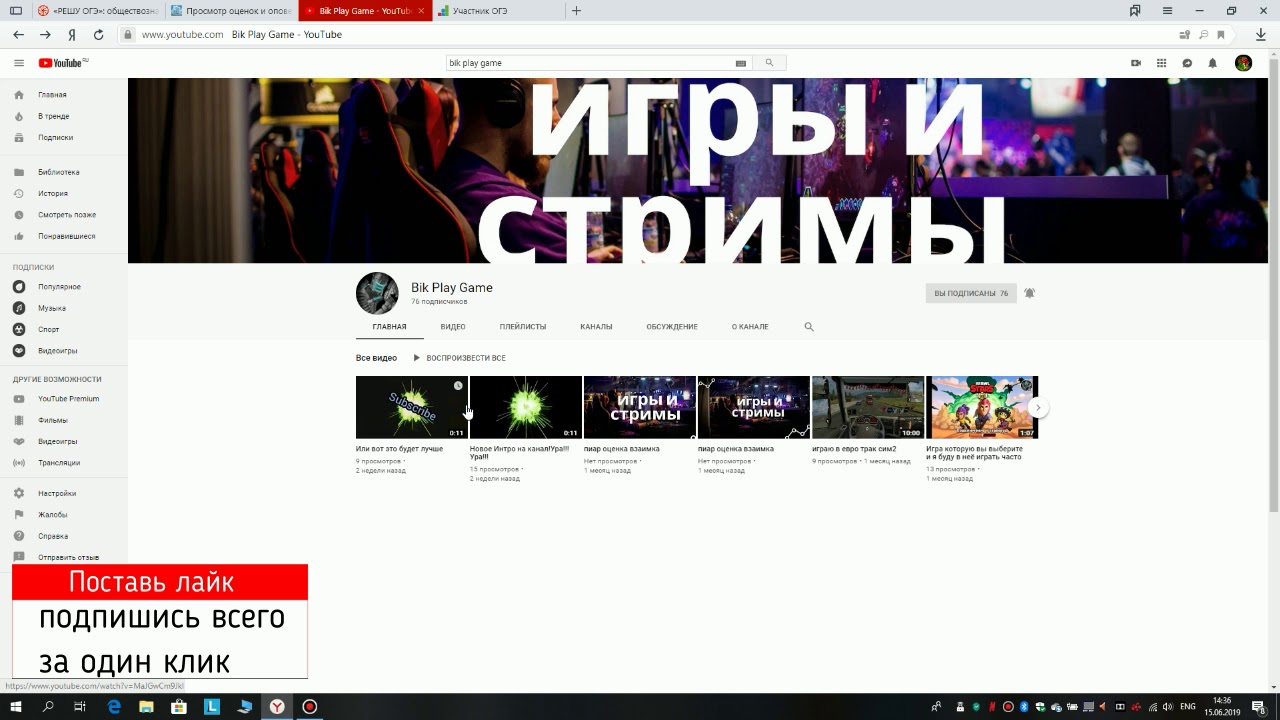
Task: Open Главная in the sidebar
Action: click(64, 95)
